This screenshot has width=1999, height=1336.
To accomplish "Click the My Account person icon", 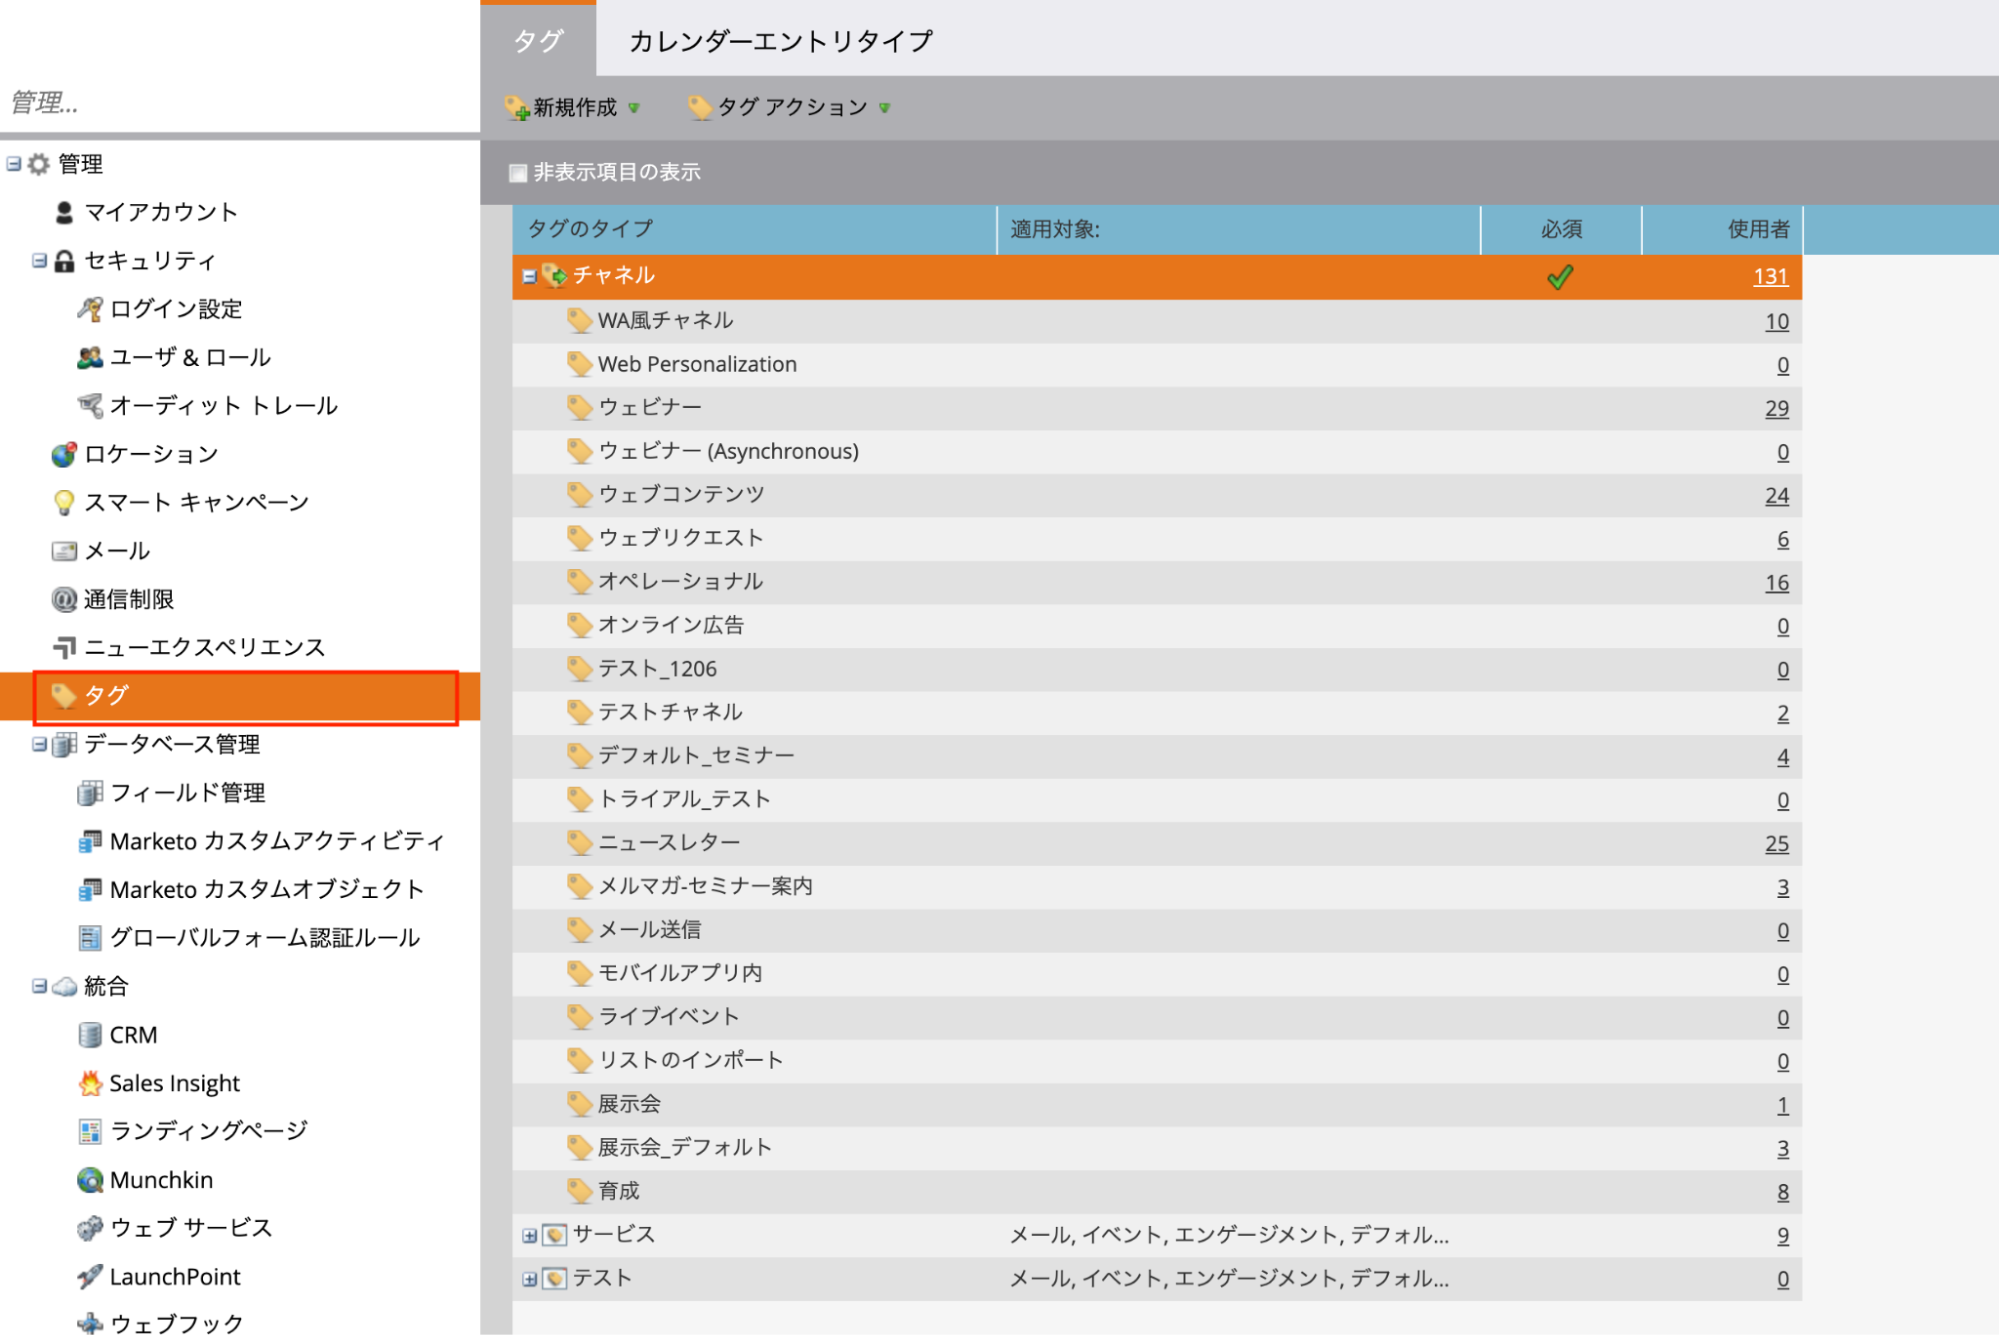I will 64,212.
